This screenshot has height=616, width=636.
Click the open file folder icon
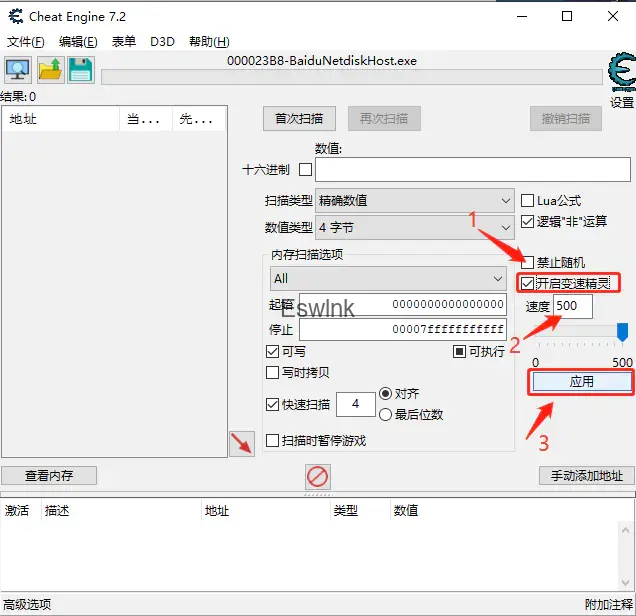click(50, 70)
